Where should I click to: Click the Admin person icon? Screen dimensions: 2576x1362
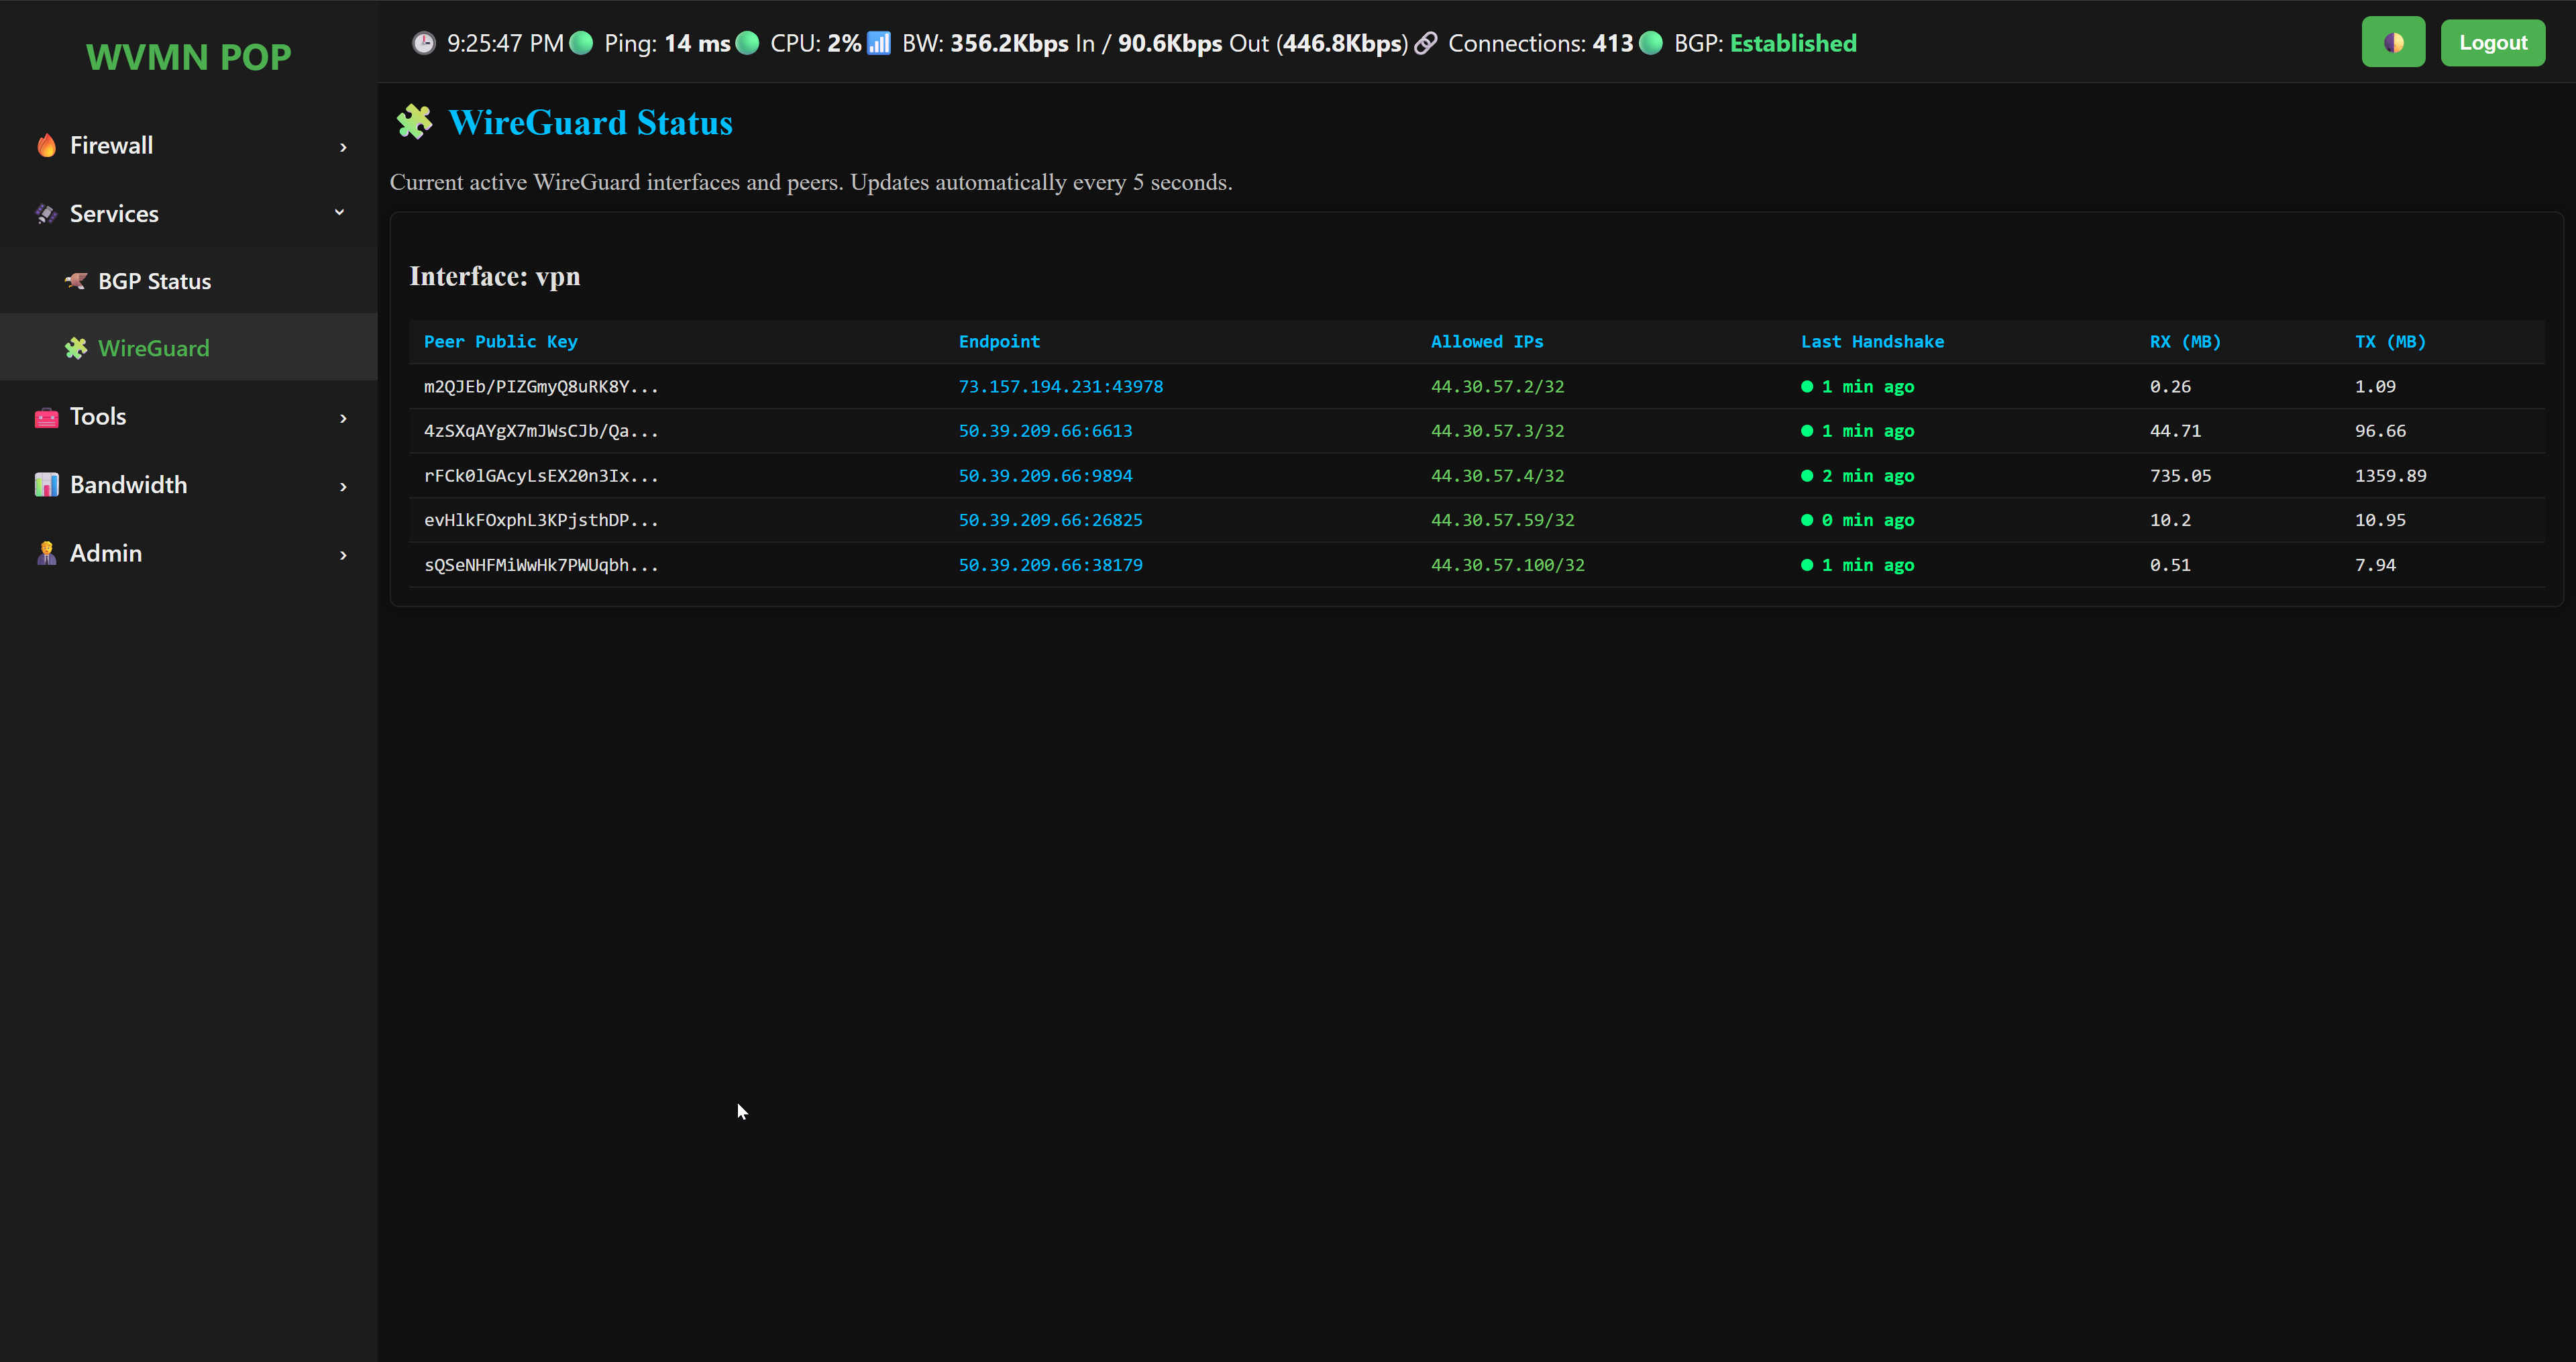click(46, 553)
